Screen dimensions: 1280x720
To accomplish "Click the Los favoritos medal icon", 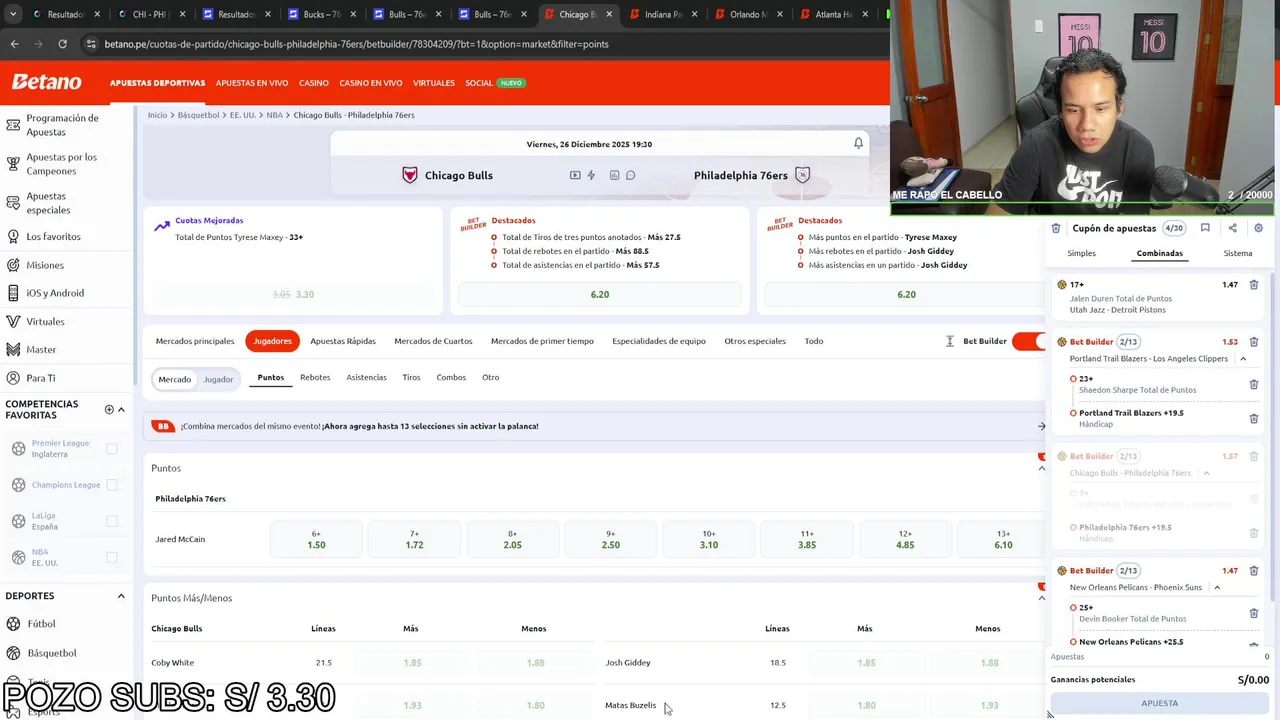I will (x=13, y=237).
